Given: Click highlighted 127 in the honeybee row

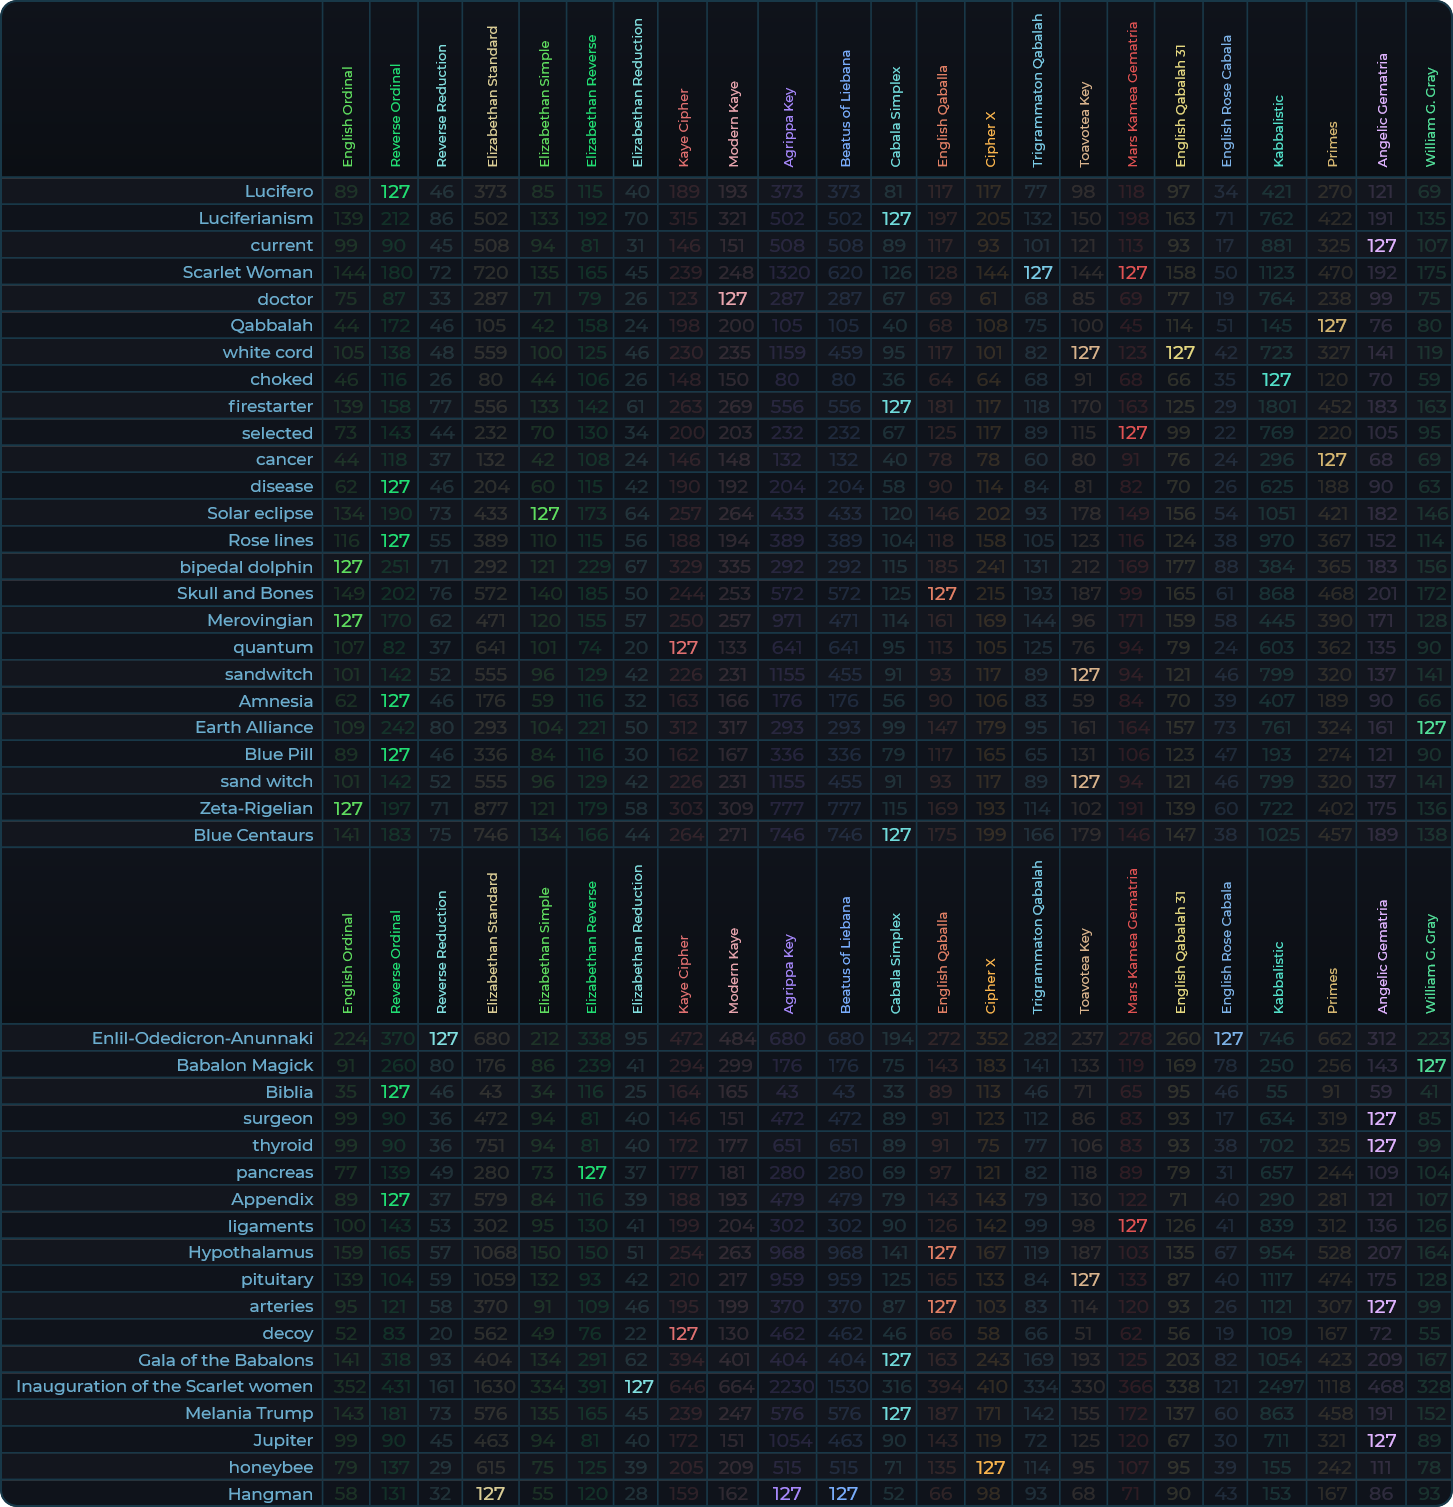Looking at the screenshot, I should tap(990, 1467).
